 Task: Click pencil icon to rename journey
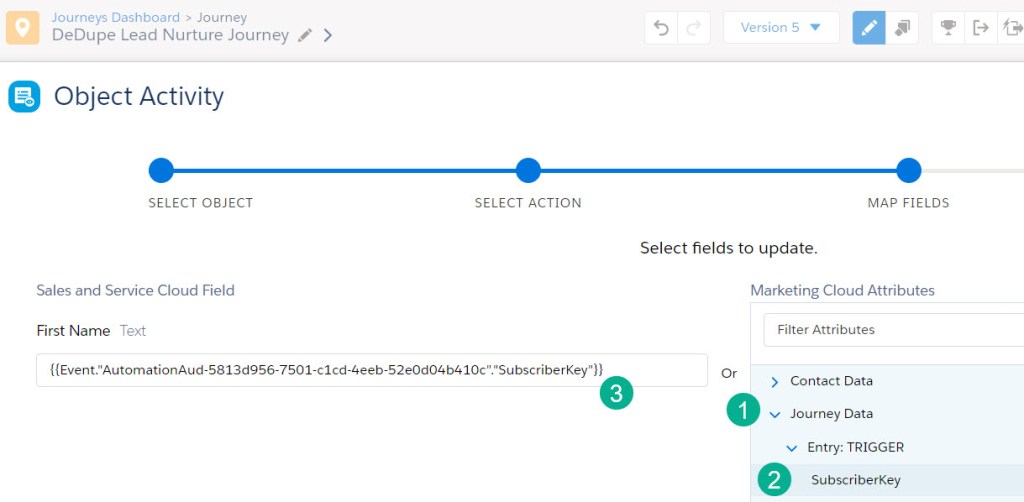click(305, 36)
